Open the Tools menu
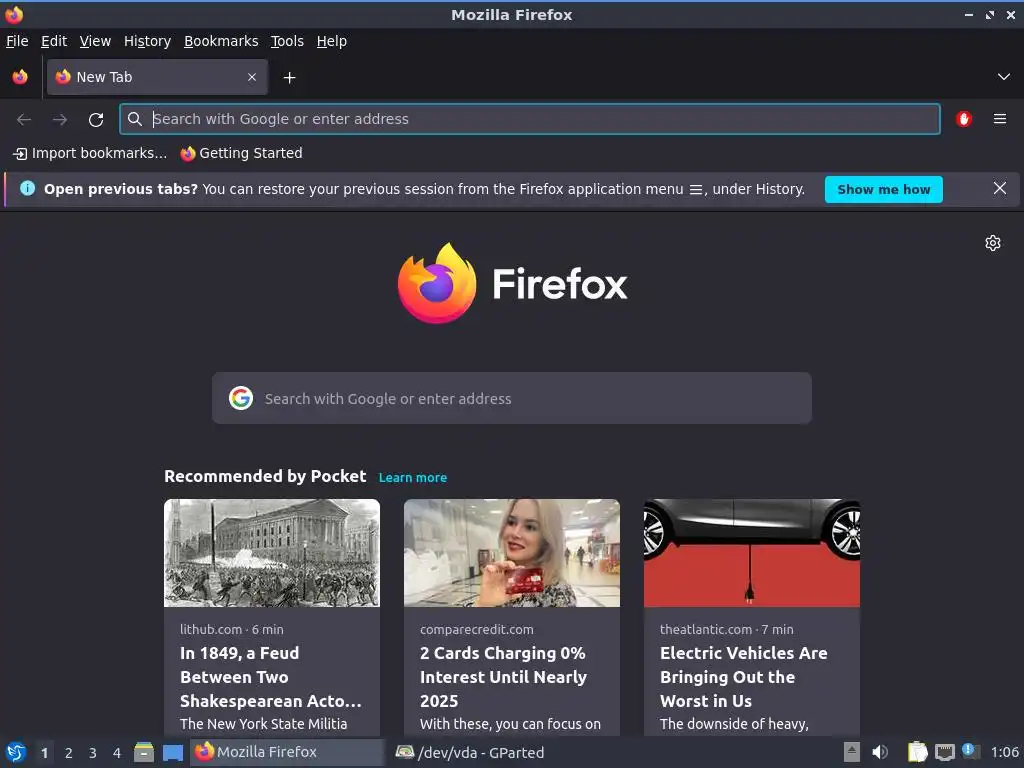 pos(287,41)
